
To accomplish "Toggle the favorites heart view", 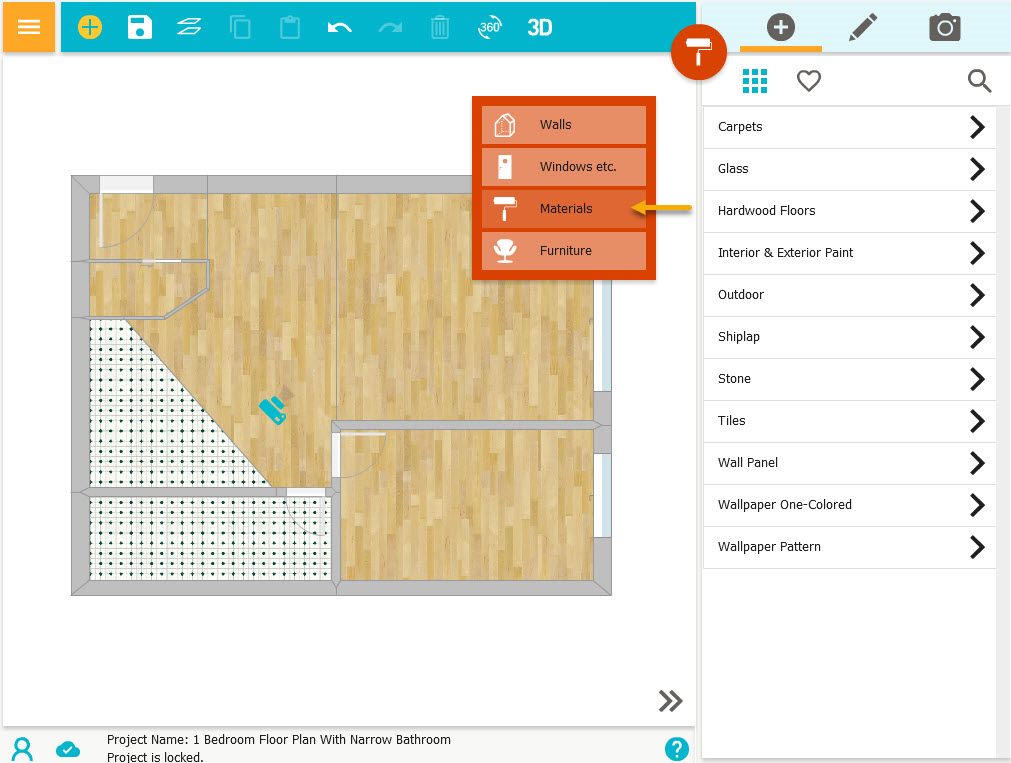I will (809, 81).
